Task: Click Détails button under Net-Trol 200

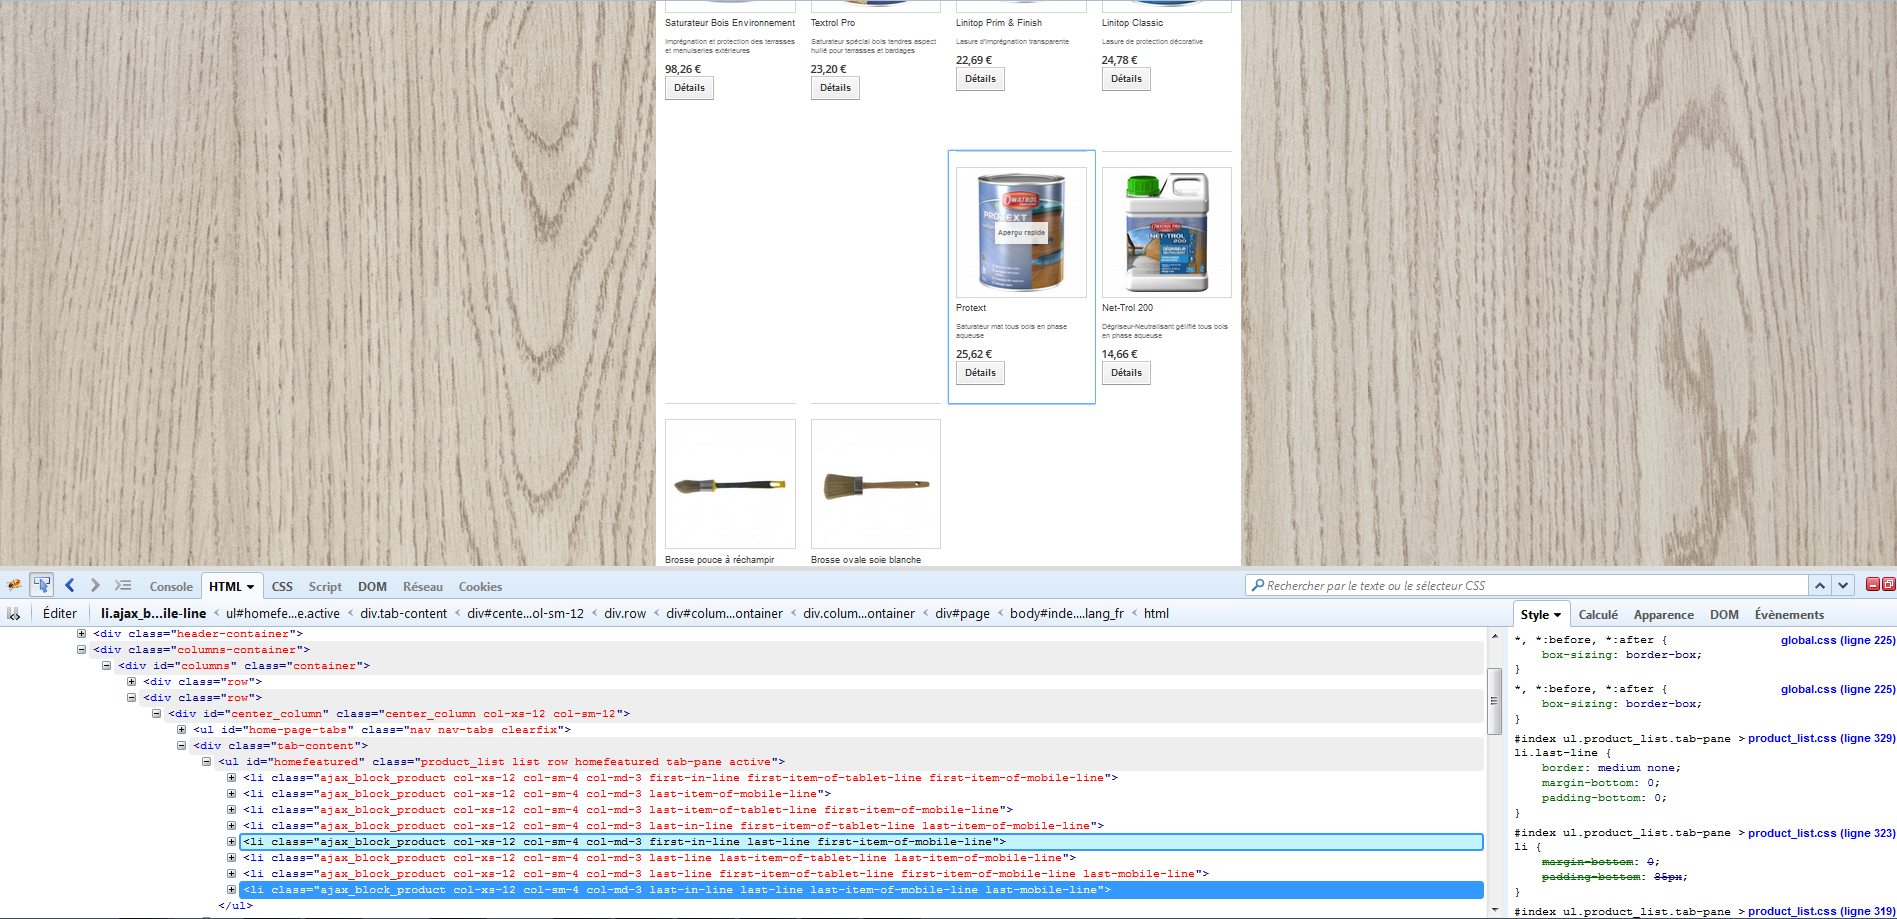Action: pyautogui.click(x=1126, y=373)
